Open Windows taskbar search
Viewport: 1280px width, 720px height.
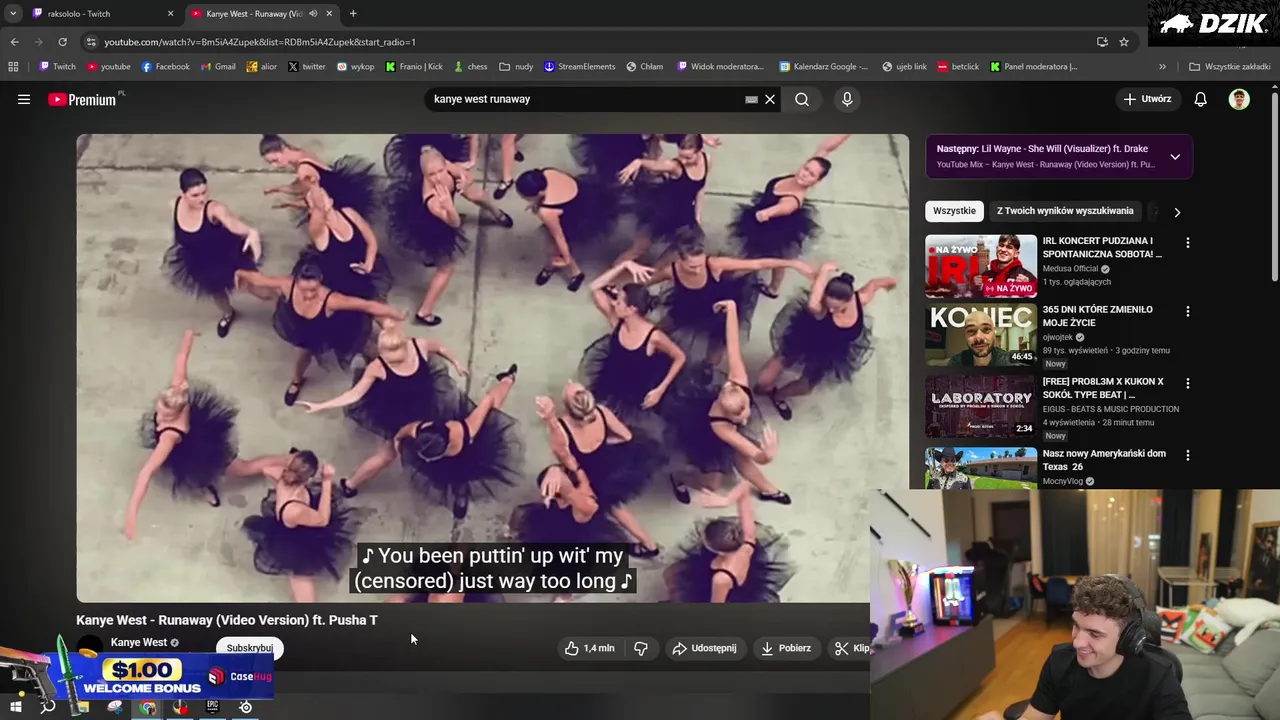(48, 707)
